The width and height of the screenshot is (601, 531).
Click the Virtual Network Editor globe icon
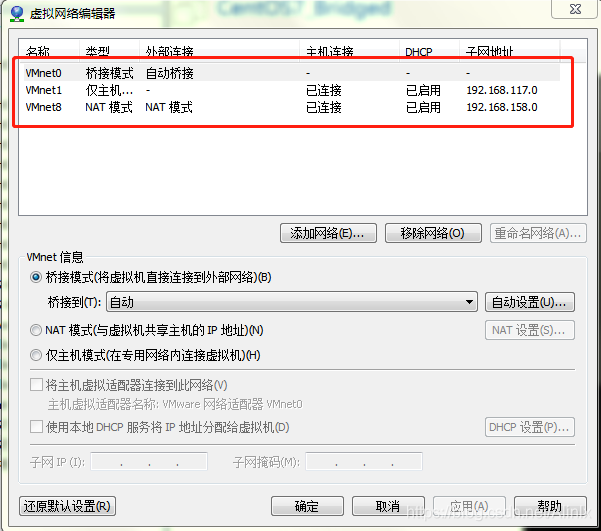click(x=17, y=13)
